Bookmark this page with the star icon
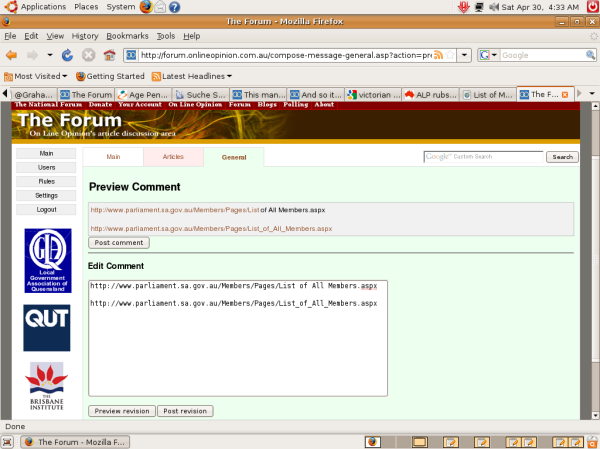Screen dimensions: 600x449 pos(450,55)
